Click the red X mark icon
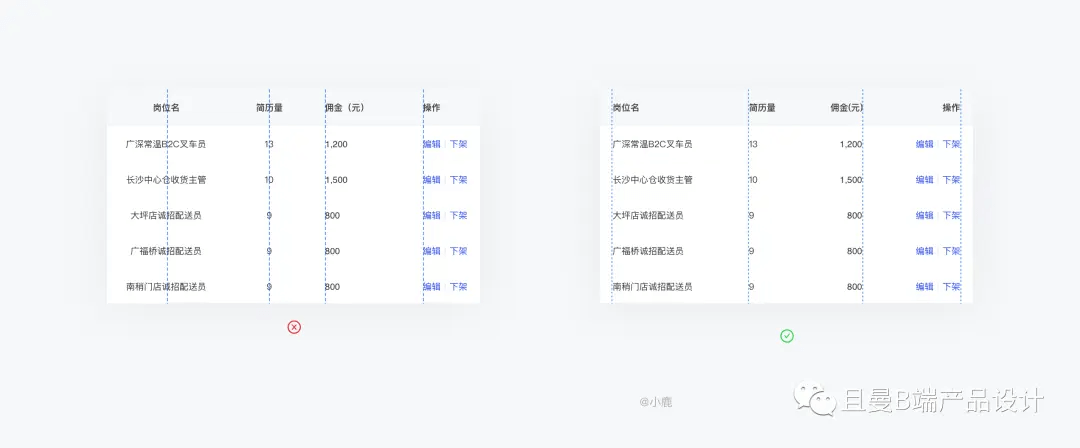This screenshot has width=1080, height=448. [x=294, y=327]
